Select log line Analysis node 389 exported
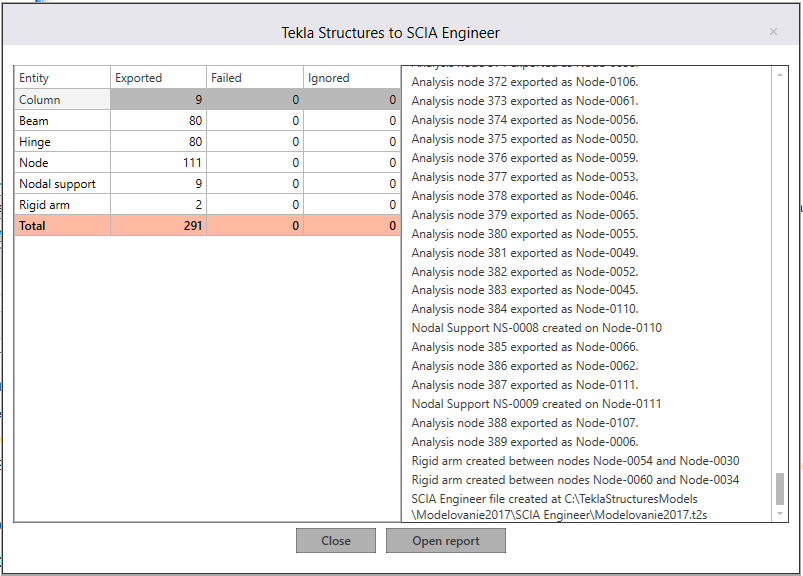The height and width of the screenshot is (576, 803). [x=525, y=442]
